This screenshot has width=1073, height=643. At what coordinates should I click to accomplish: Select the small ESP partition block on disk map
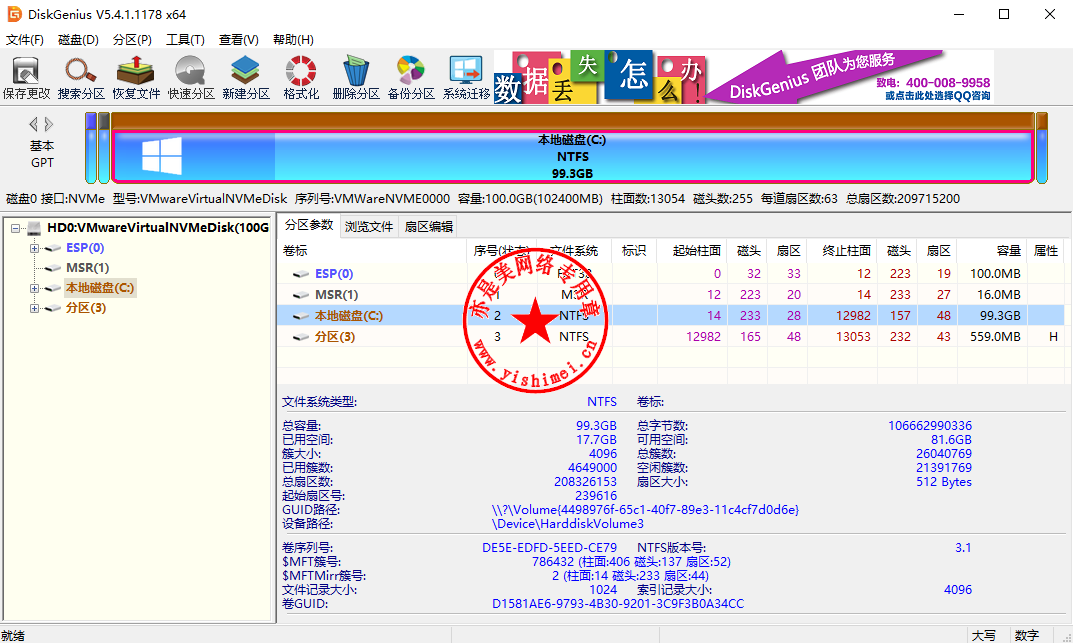[x=90, y=148]
